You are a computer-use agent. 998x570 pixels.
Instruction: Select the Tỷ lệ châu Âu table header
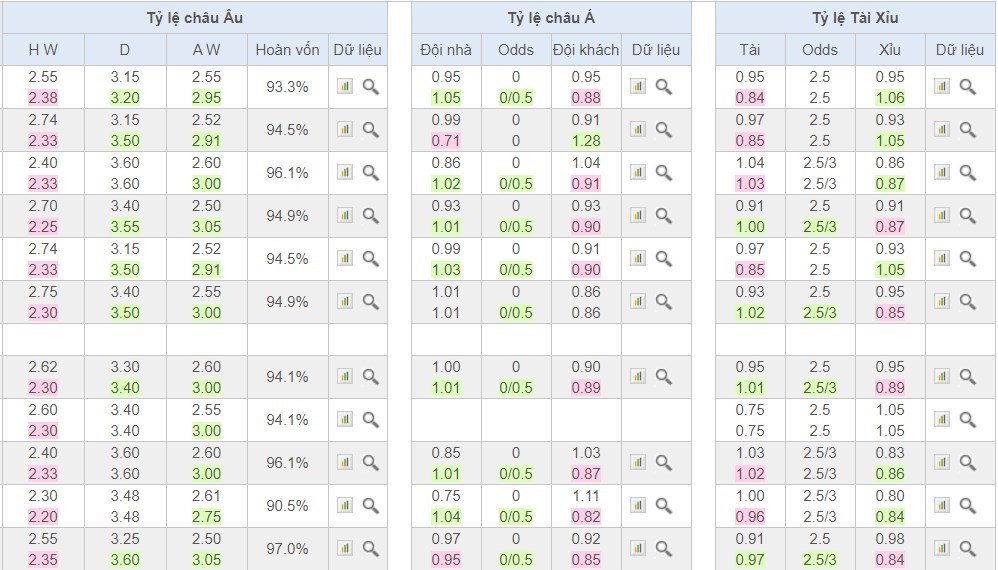point(194,18)
